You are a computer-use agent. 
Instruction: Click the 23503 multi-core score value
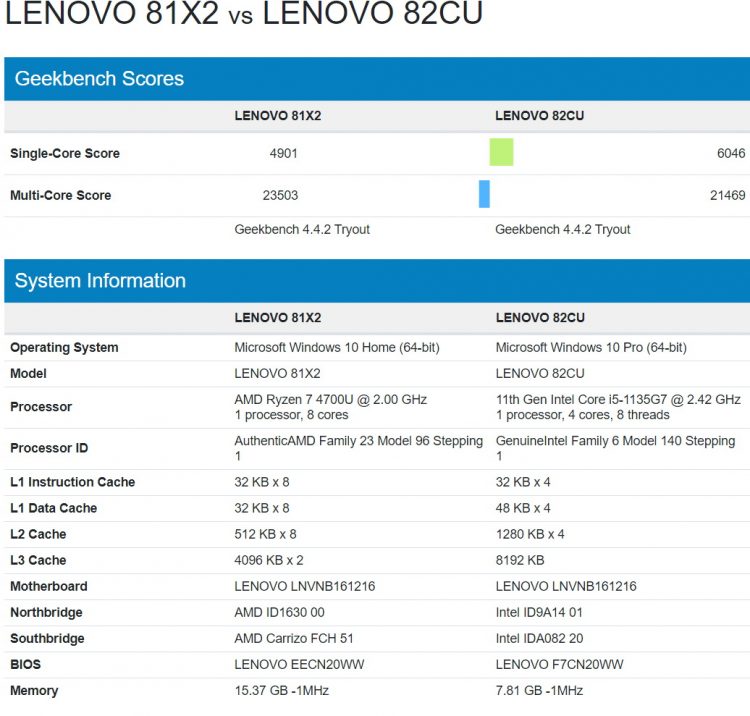coord(280,196)
